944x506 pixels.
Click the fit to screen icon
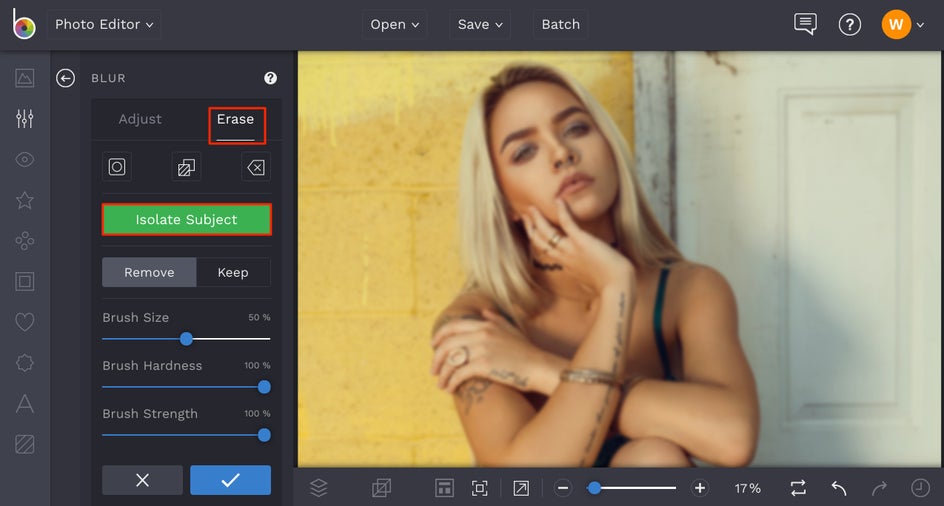coord(480,488)
